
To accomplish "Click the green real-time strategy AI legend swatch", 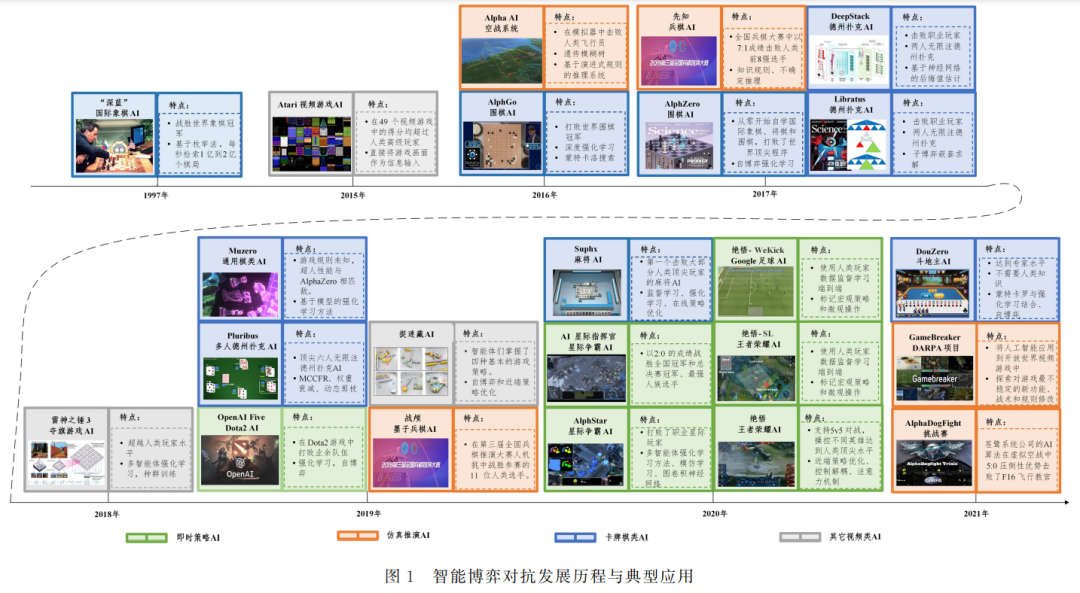I will pos(146,538).
